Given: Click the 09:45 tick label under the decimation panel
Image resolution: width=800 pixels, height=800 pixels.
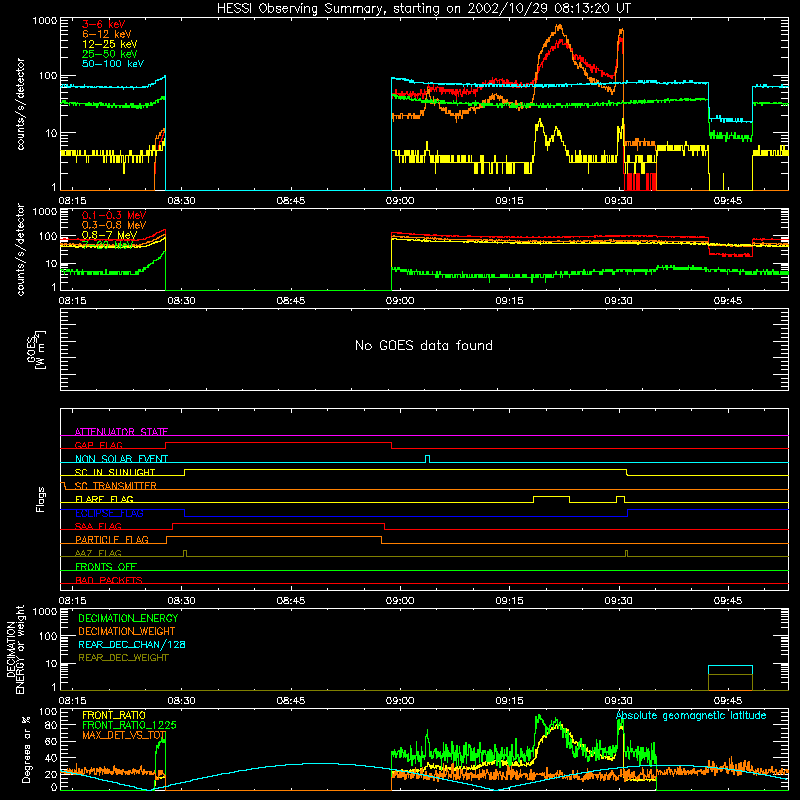Looking at the screenshot, I should click(728, 701).
